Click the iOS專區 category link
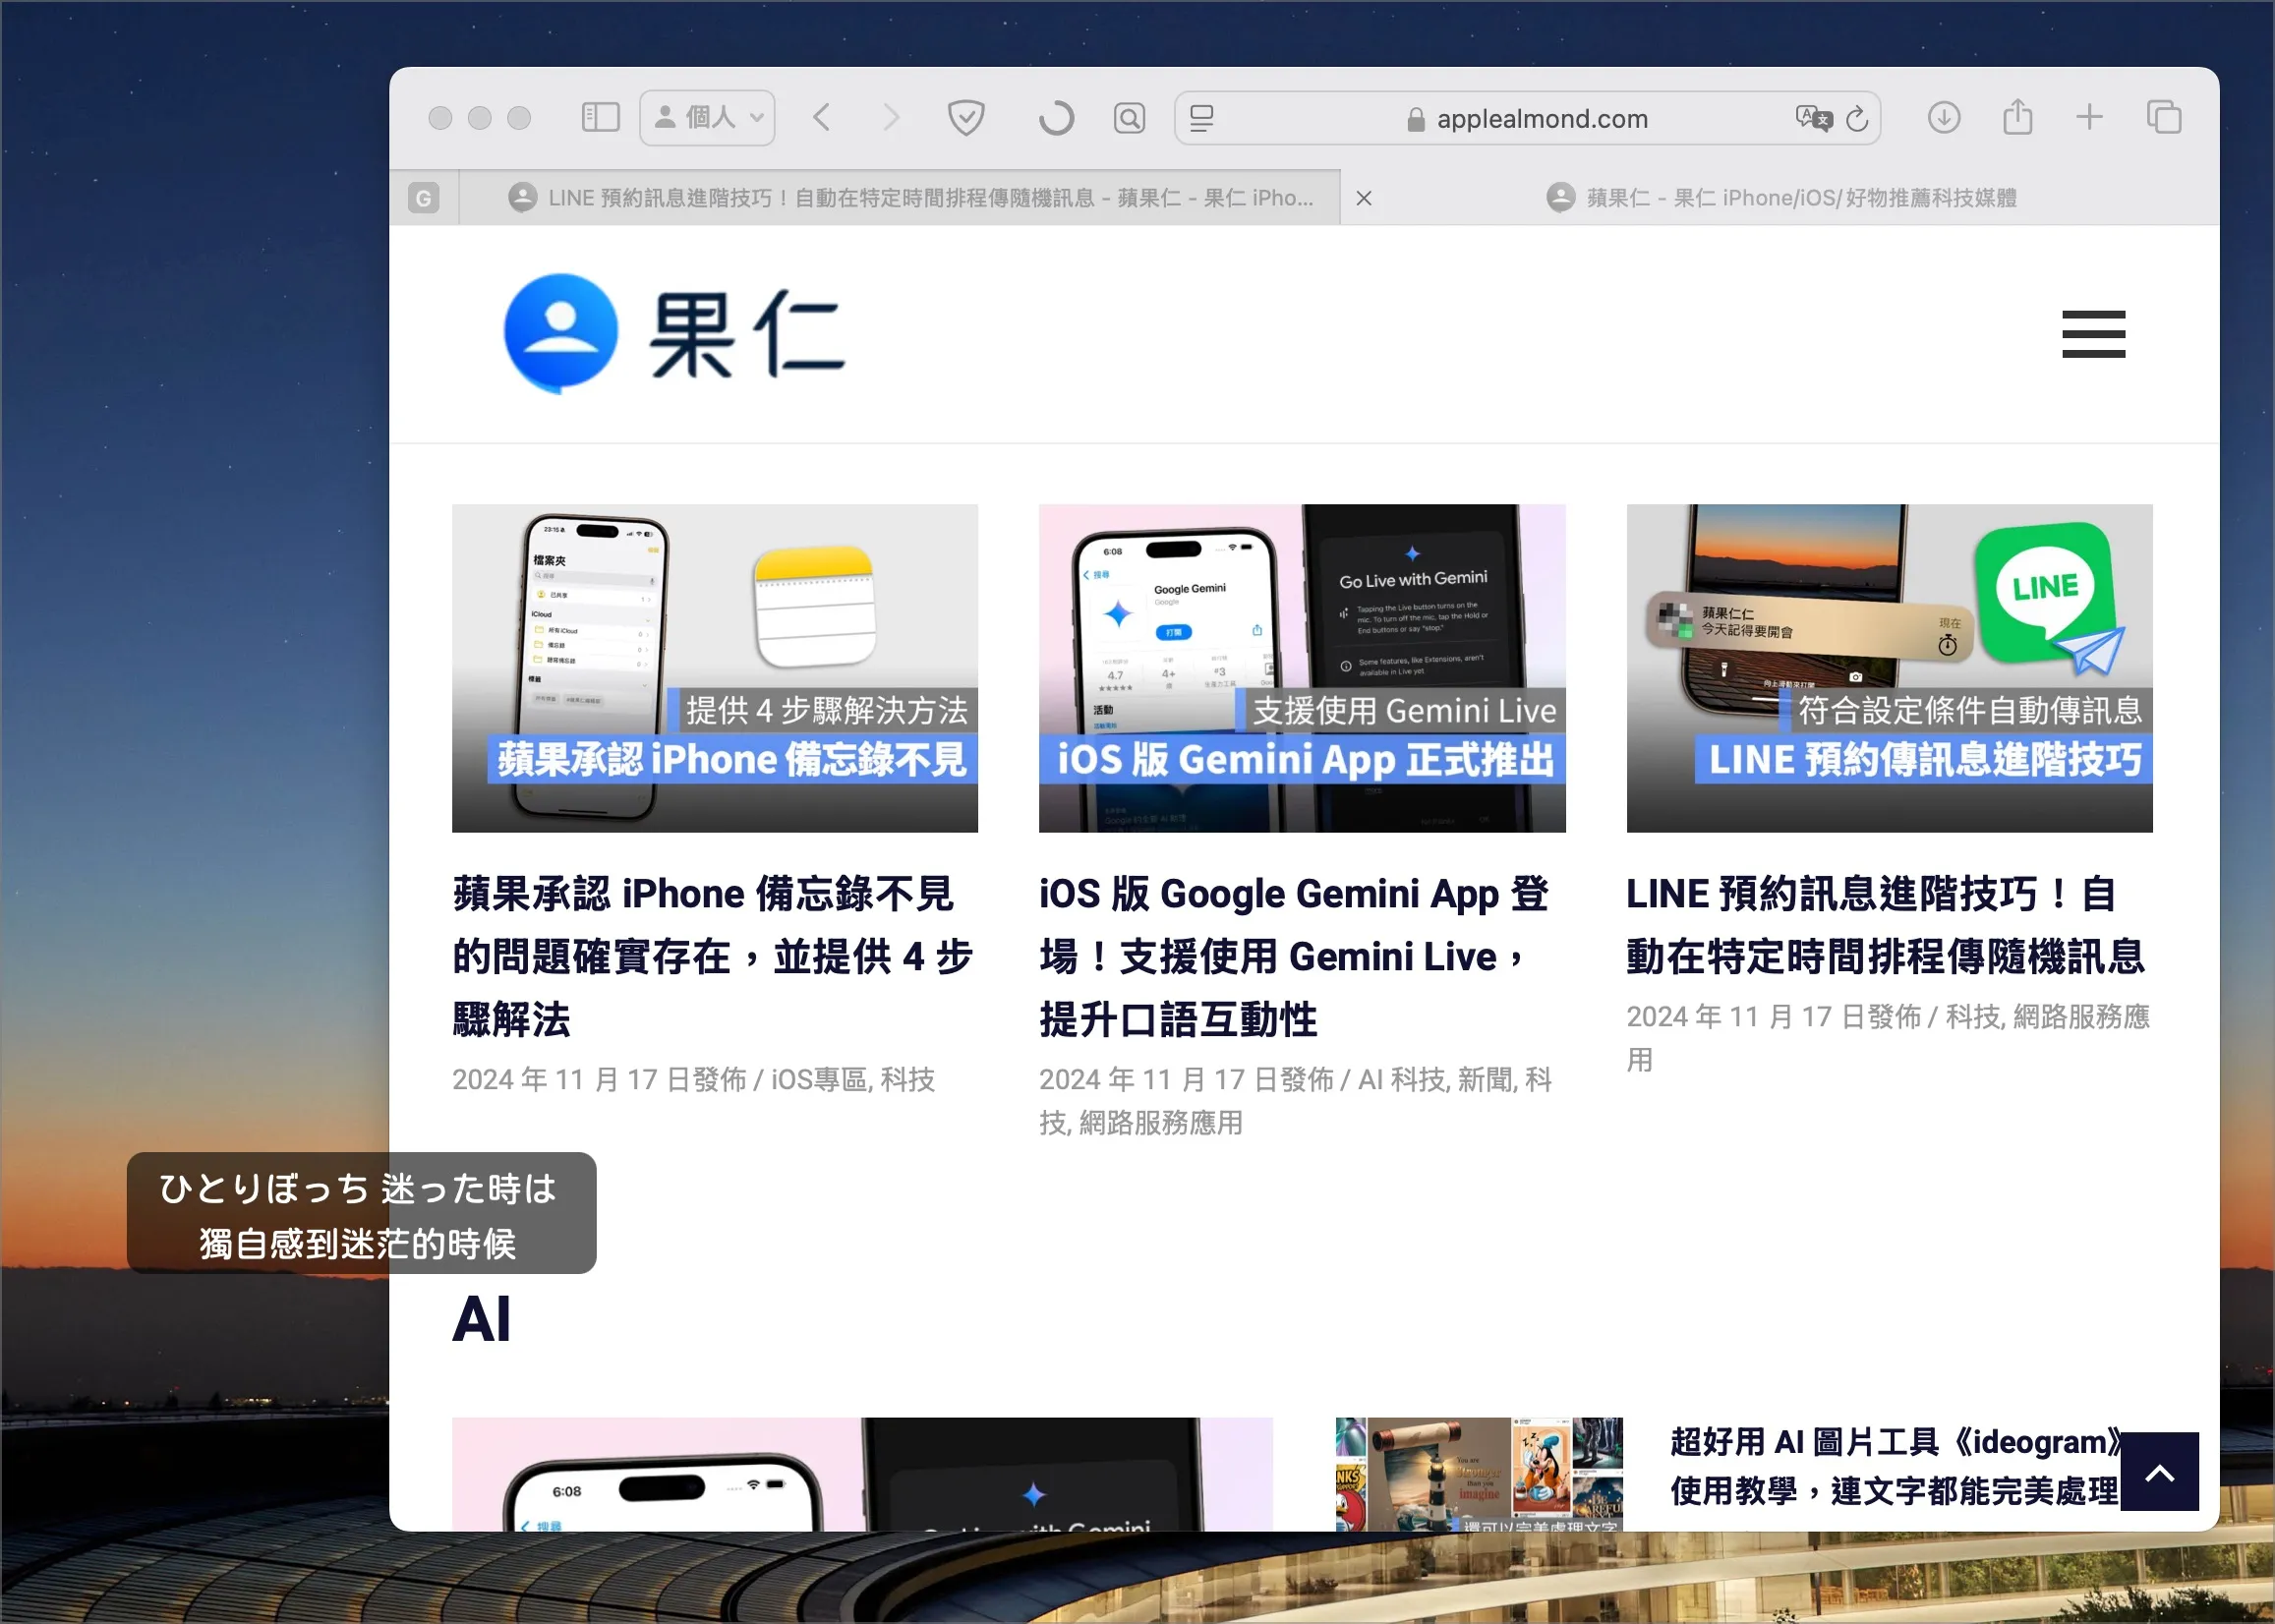 coord(817,1080)
